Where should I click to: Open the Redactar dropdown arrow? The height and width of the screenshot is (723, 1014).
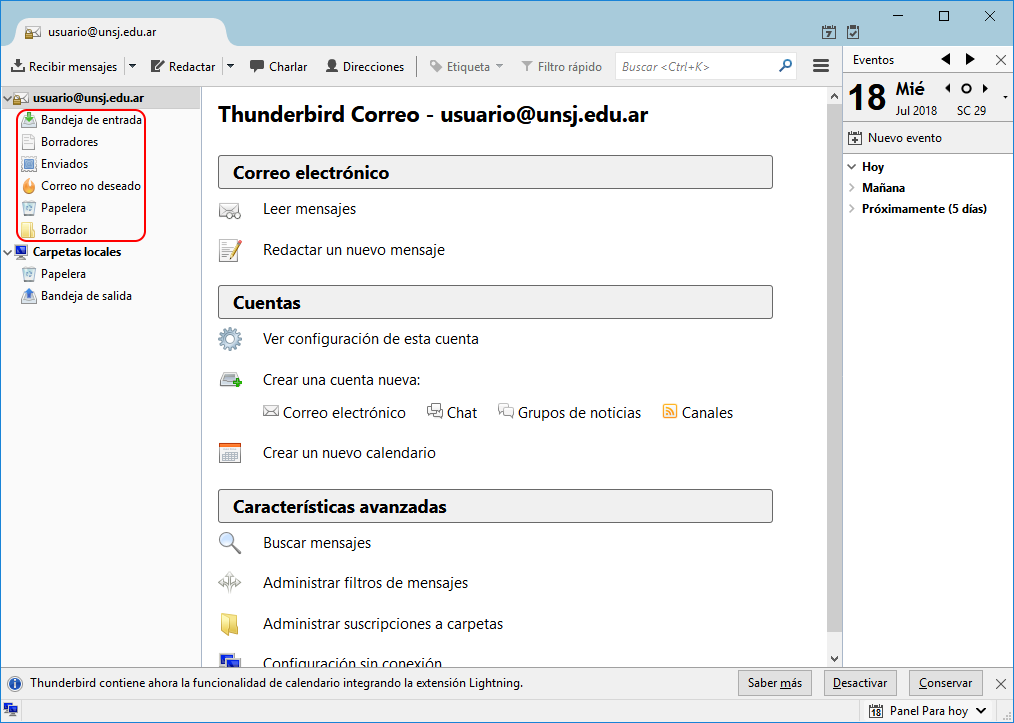pos(230,66)
